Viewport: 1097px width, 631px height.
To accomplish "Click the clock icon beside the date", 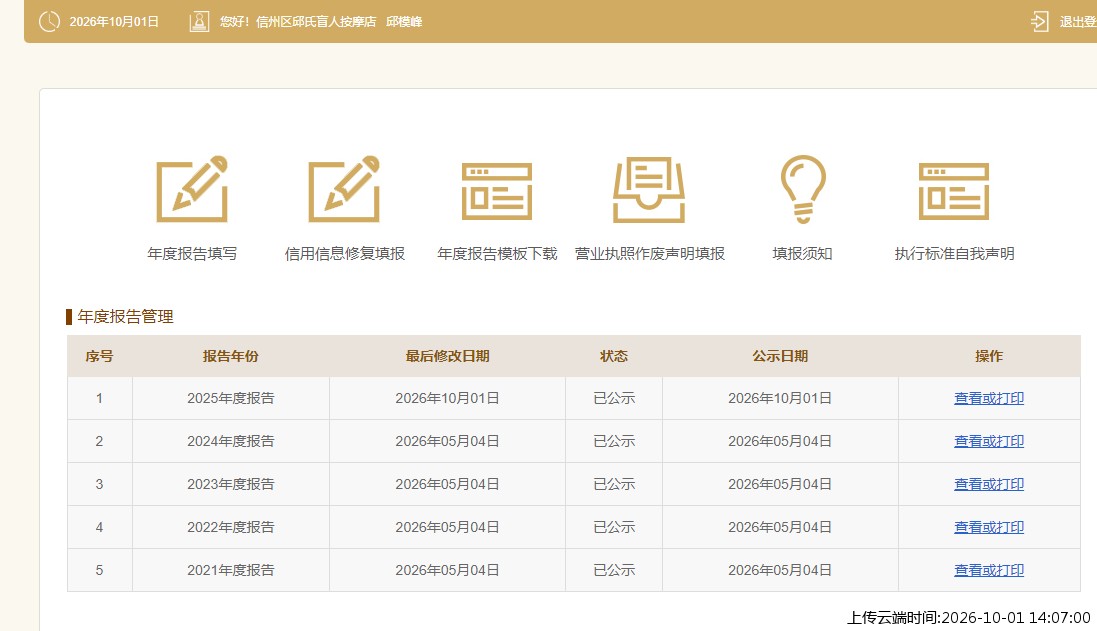I will click(49, 22).
